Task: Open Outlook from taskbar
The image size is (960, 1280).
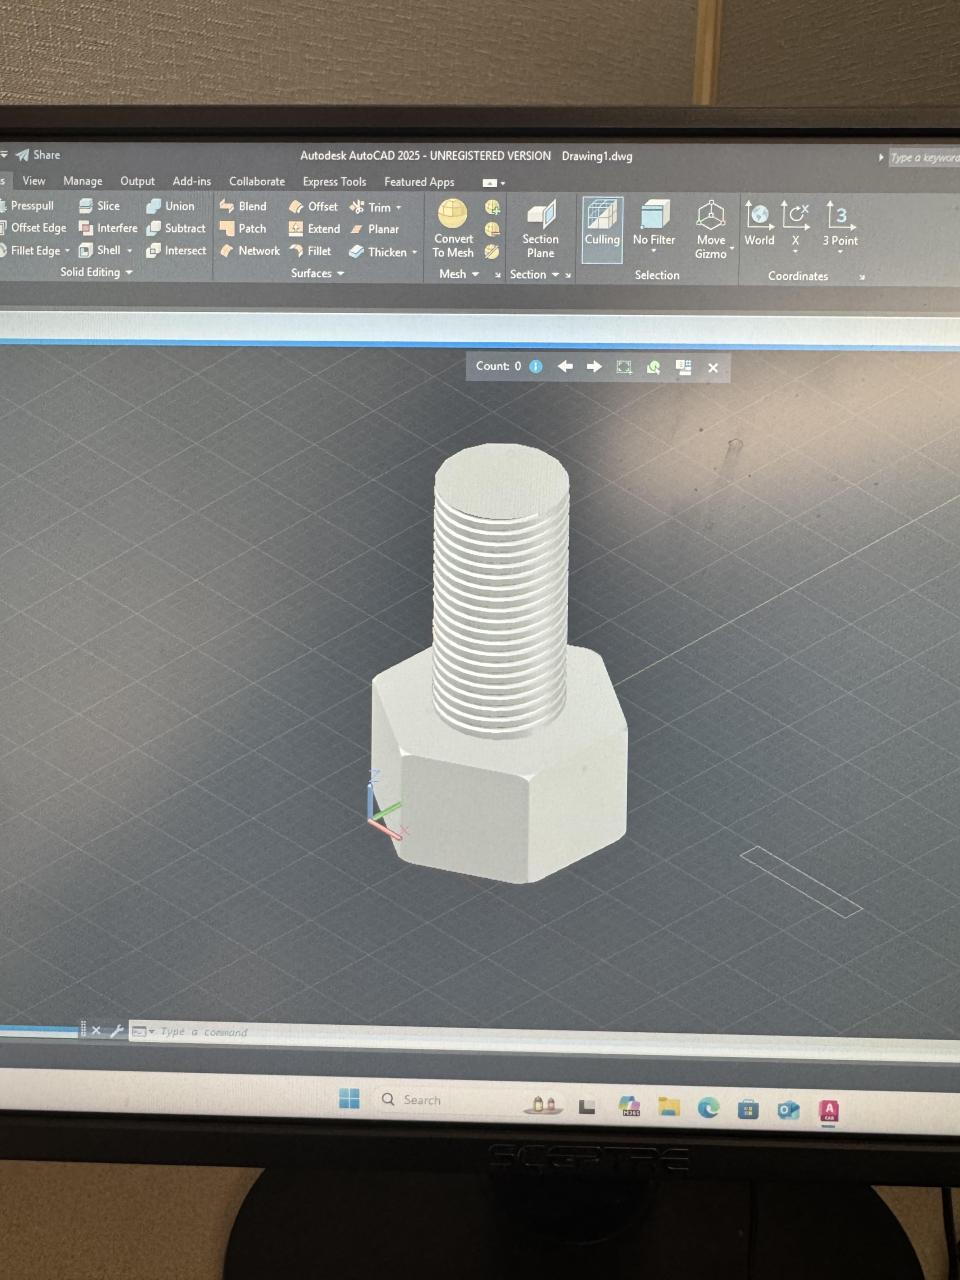Action: pos(788,1110)
